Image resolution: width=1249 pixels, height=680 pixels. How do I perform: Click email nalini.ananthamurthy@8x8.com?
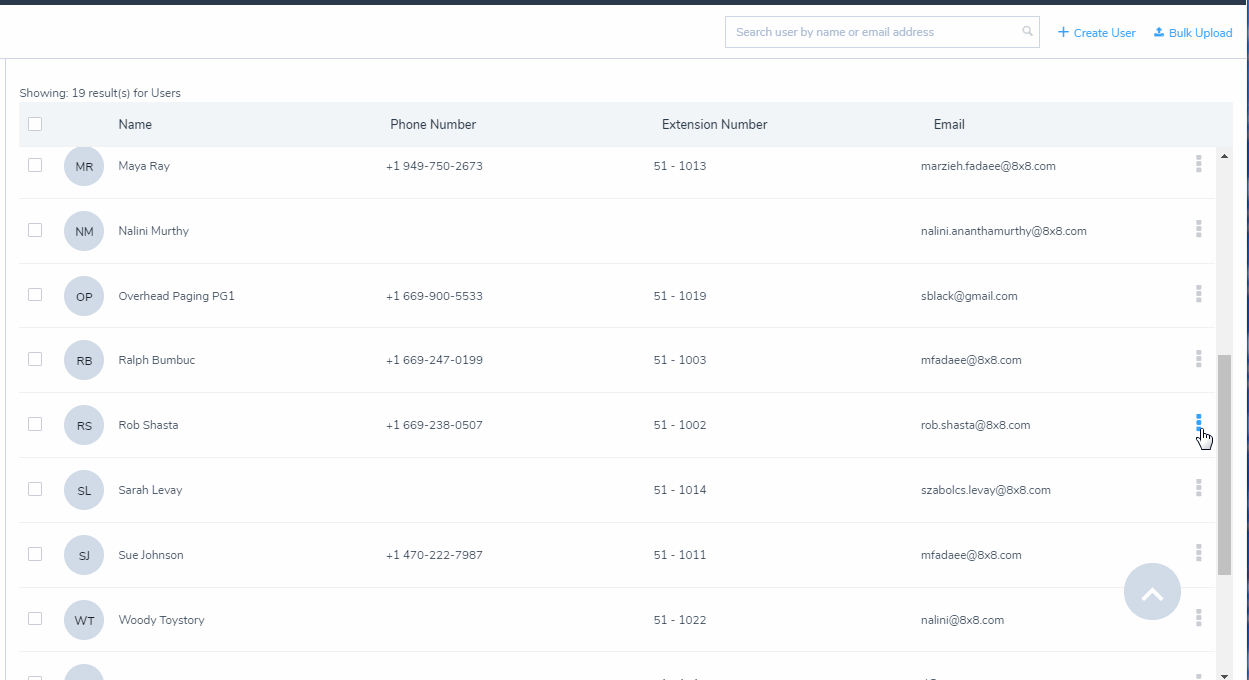tap(1003, 231)
